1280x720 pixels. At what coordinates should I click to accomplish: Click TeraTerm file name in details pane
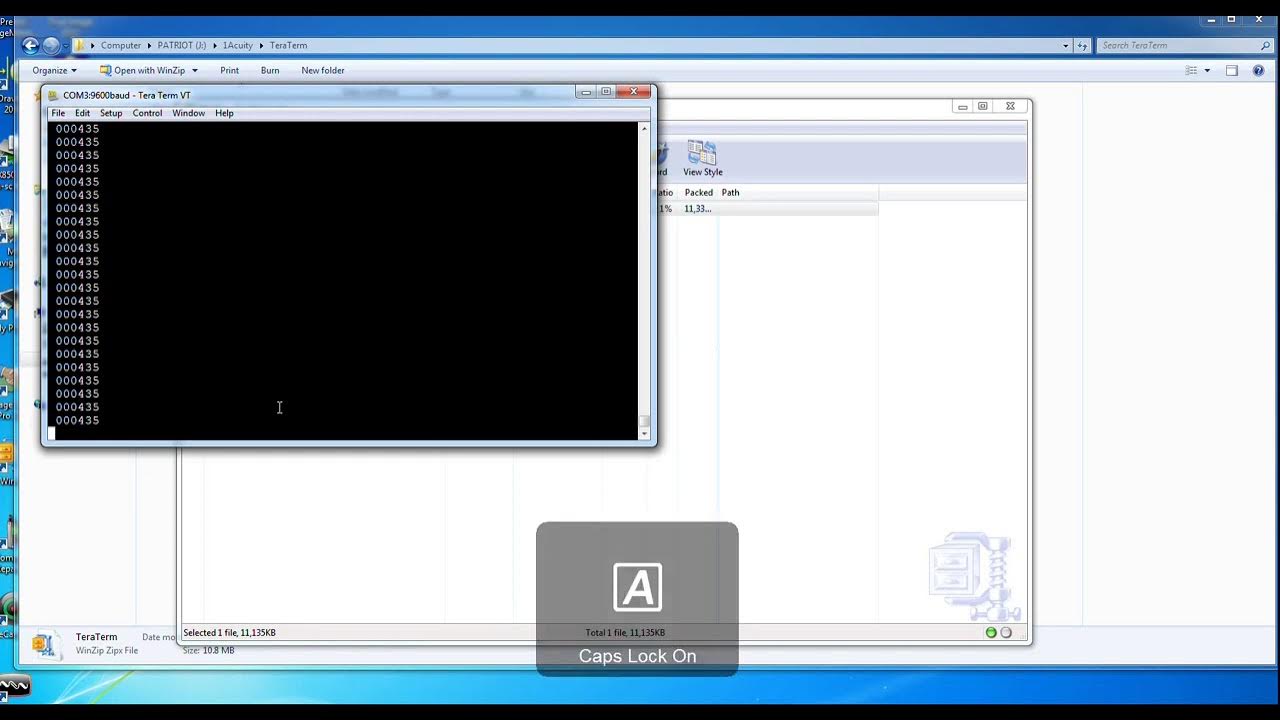(x=96, y=637)
